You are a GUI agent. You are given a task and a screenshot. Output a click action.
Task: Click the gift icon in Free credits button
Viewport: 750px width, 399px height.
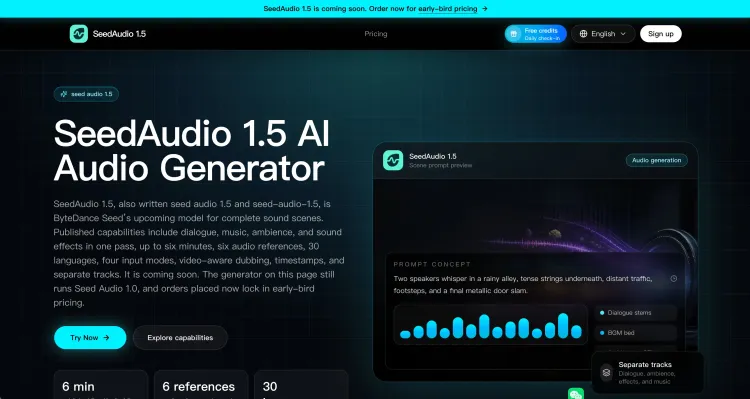514,34
